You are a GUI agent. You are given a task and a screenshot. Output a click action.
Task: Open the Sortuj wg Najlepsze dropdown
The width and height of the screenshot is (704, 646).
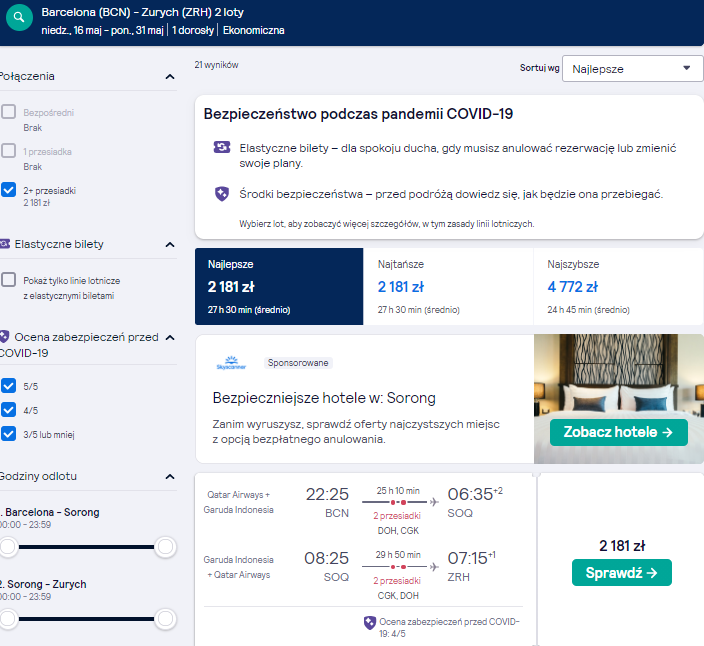(632, 68)
